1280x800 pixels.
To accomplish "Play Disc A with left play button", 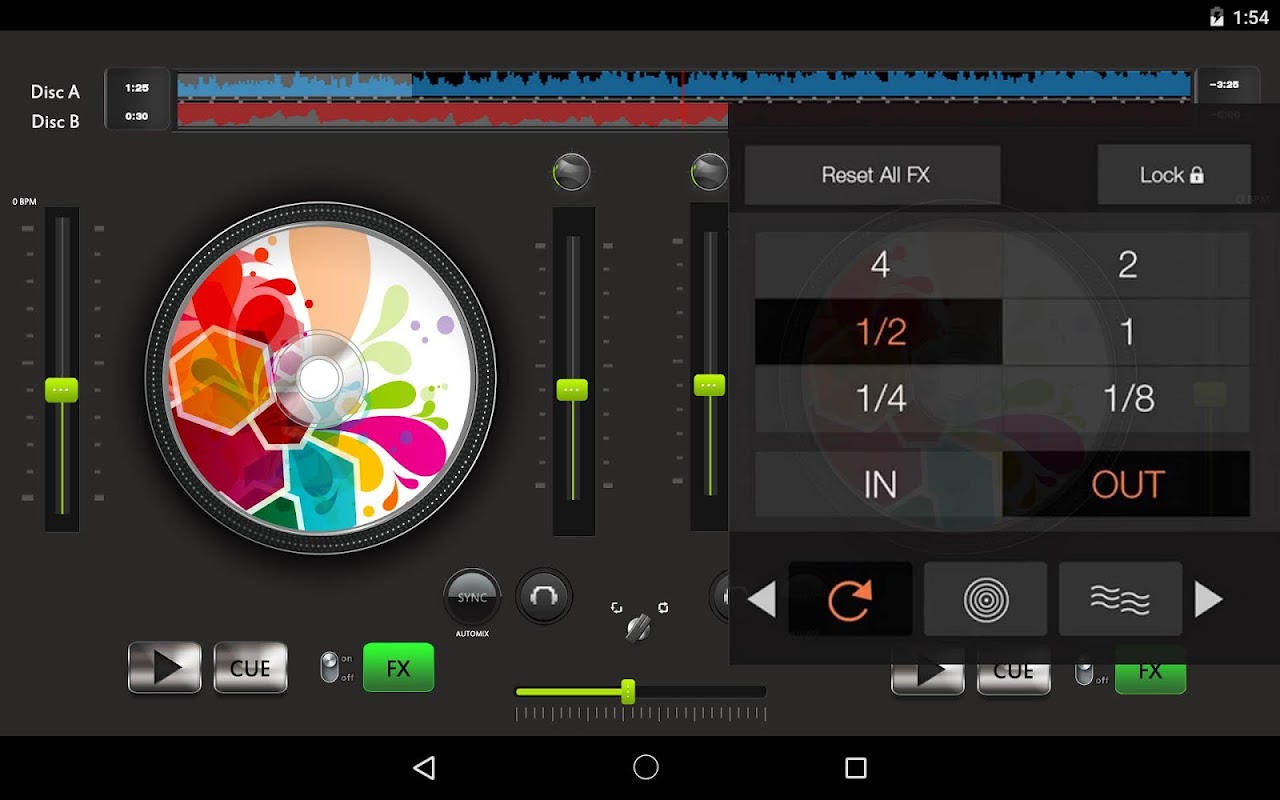I will [x=165, y=667].
